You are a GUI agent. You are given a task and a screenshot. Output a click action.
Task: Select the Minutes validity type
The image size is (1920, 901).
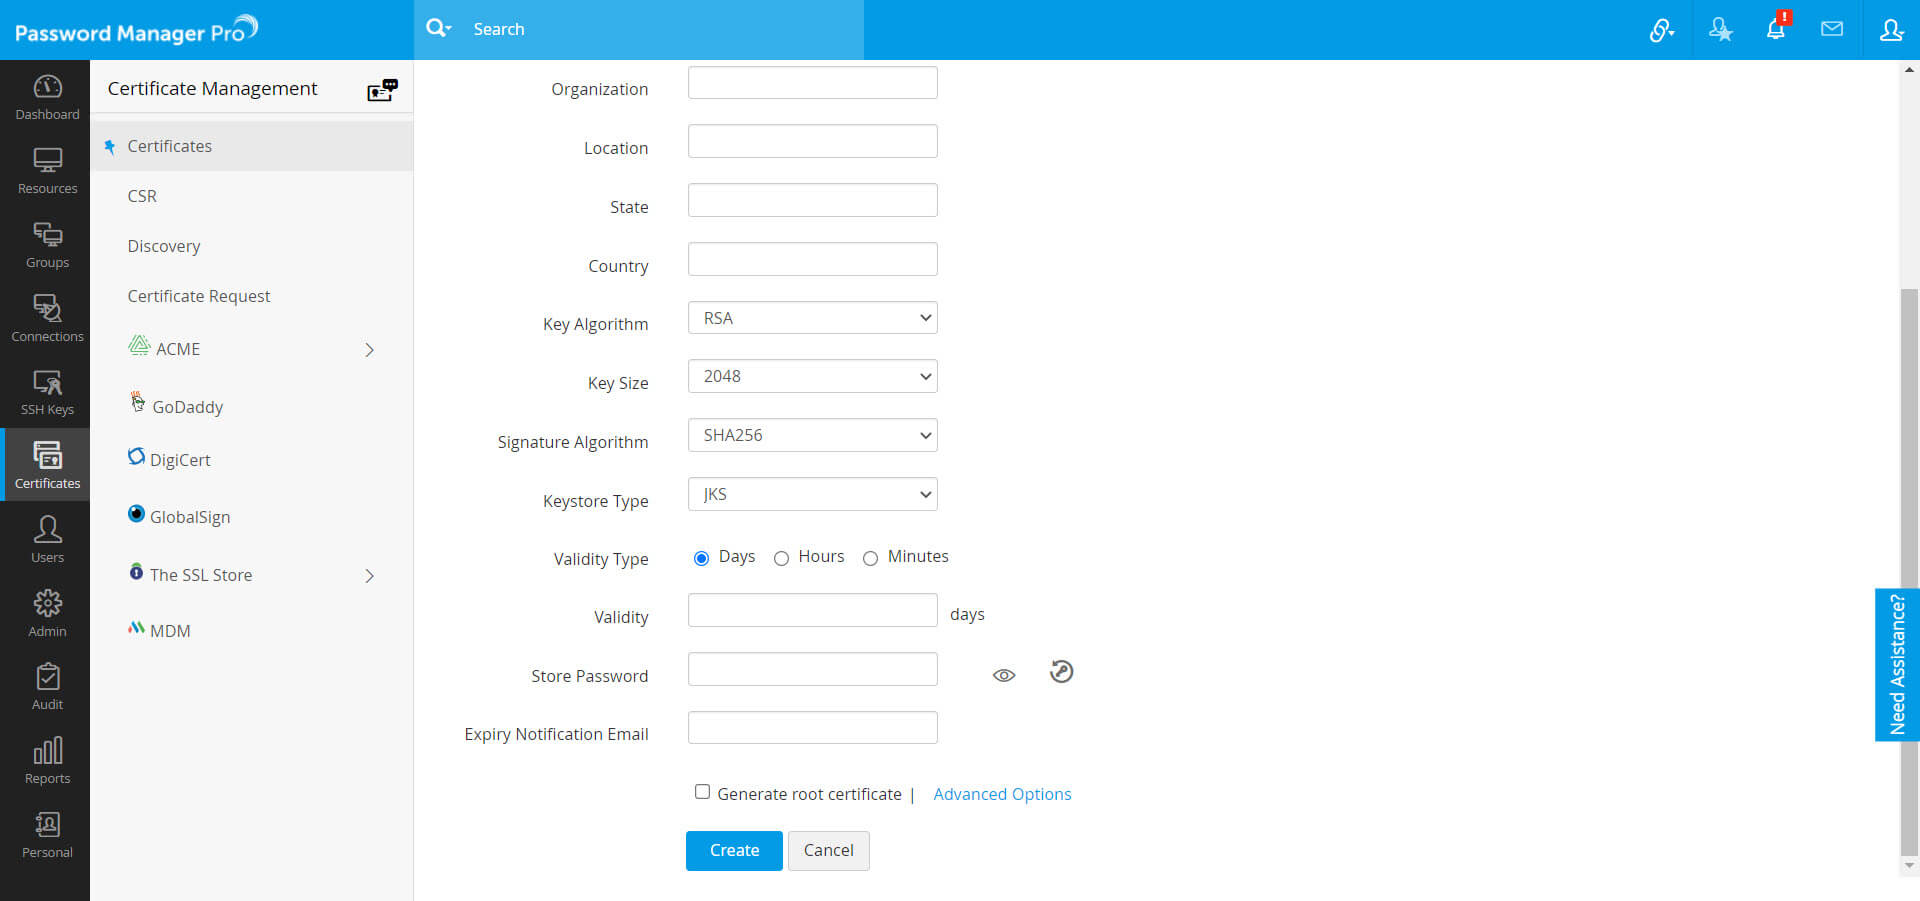tap(870, 558)
